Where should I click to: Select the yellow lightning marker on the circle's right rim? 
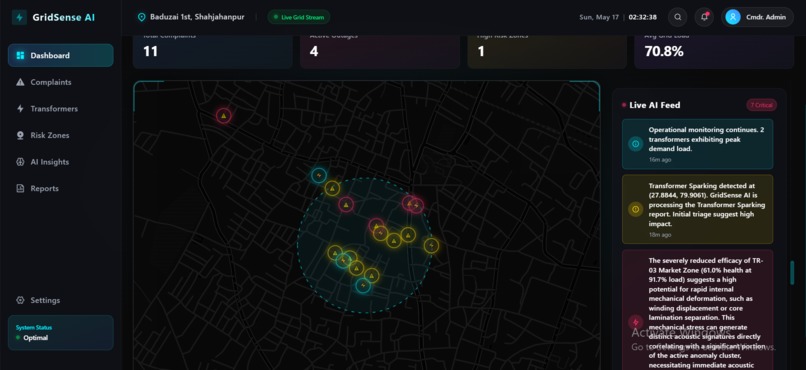(x=431, y=246)
